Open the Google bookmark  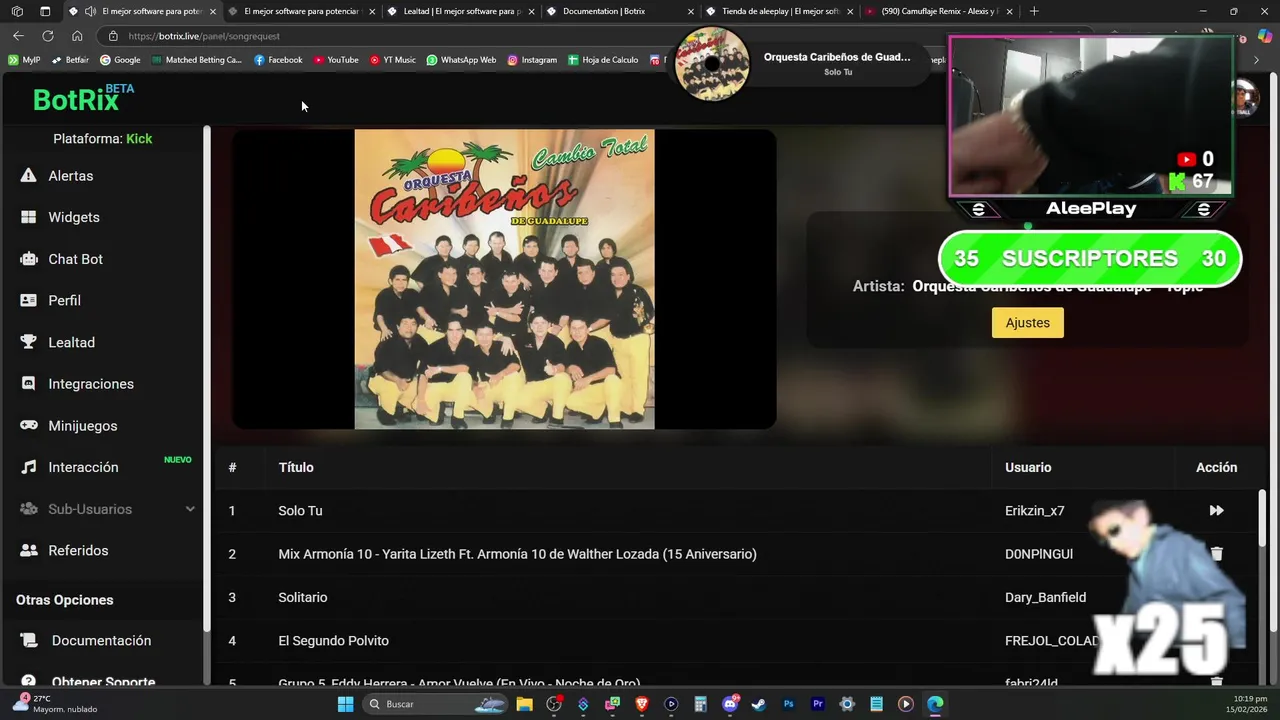[x=120, y=60]
